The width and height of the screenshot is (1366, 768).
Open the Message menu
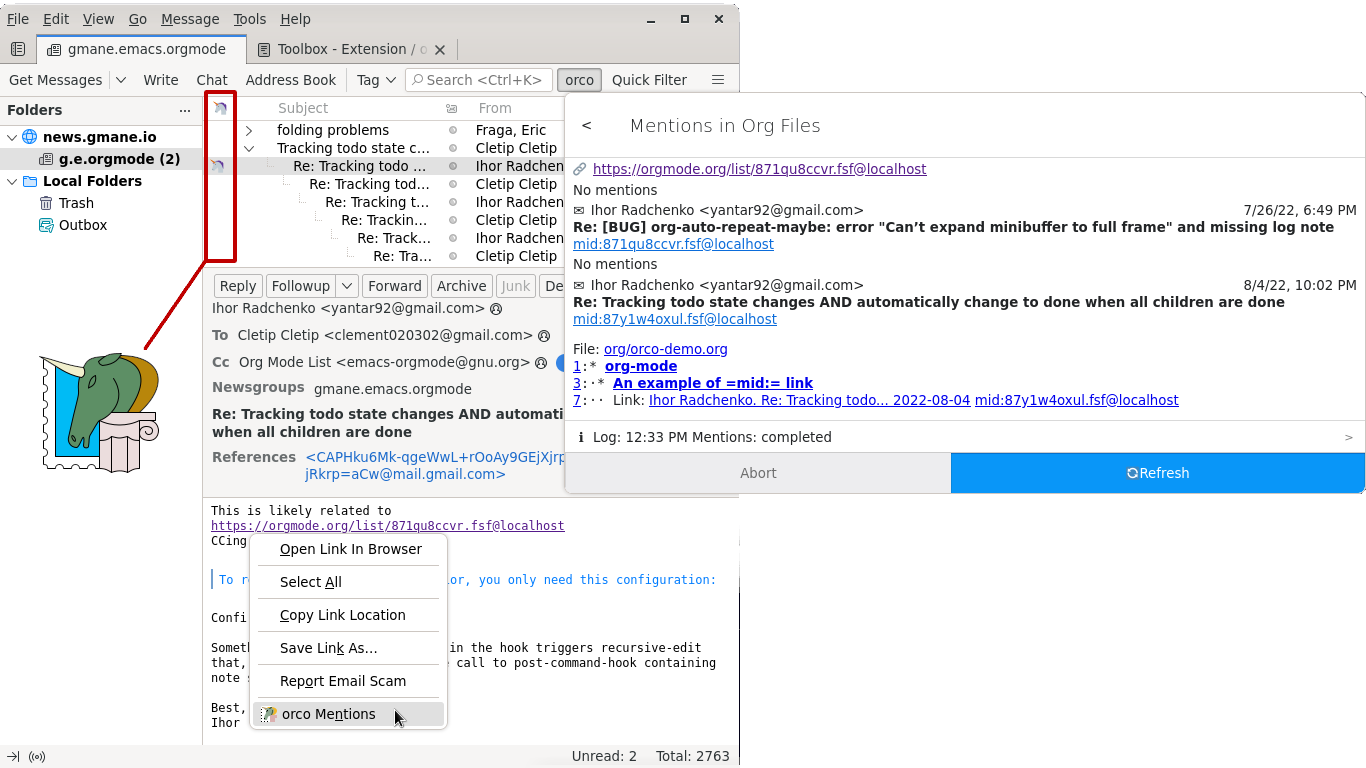[x=189, y=19]
